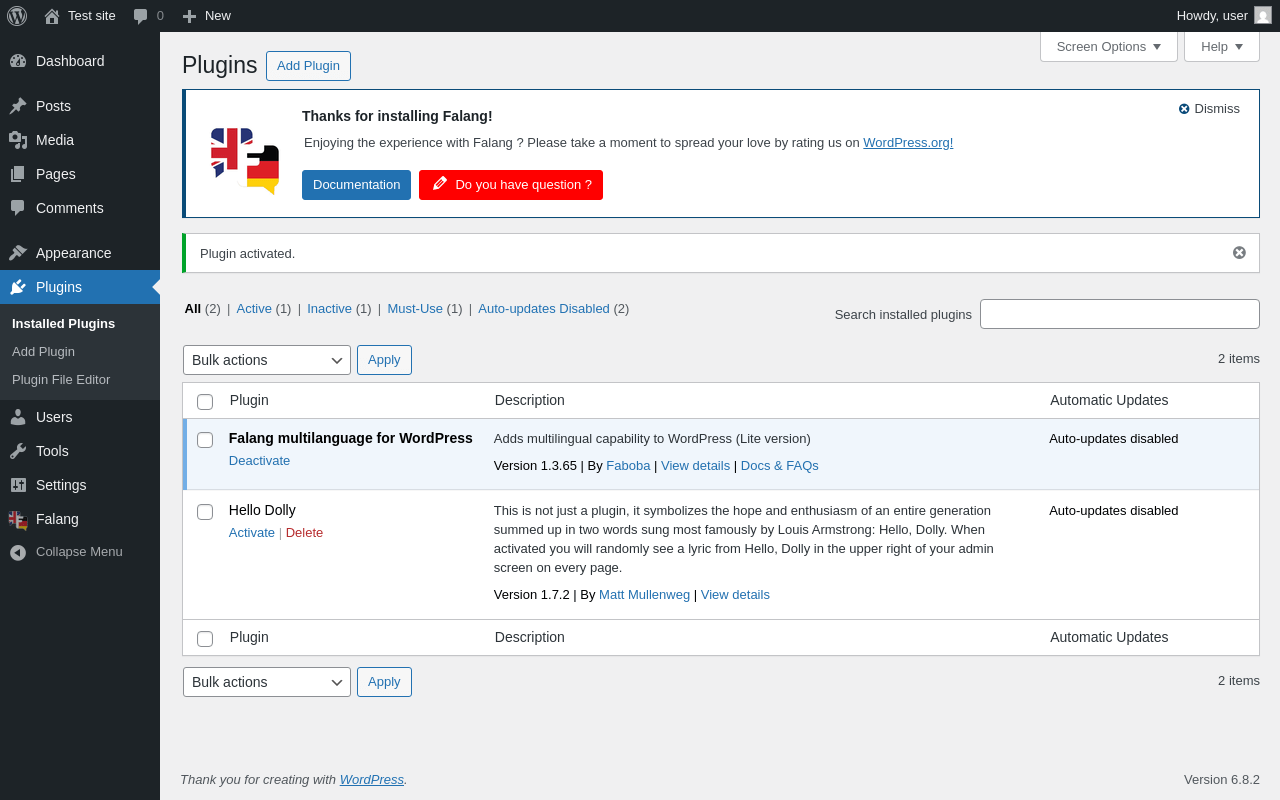Click the Add Plugin button
This screenshot has width=1280, height=800.
(308, 66)
